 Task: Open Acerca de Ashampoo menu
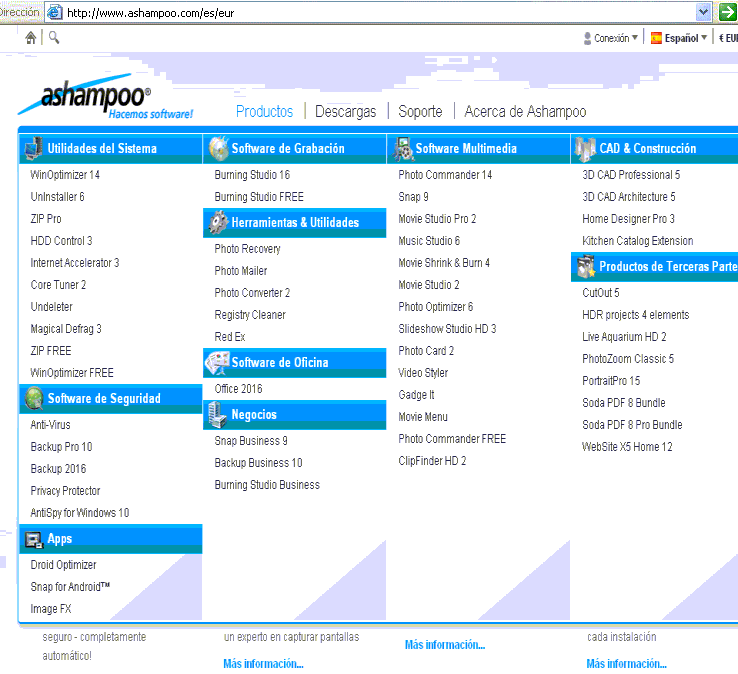[525, 112]
